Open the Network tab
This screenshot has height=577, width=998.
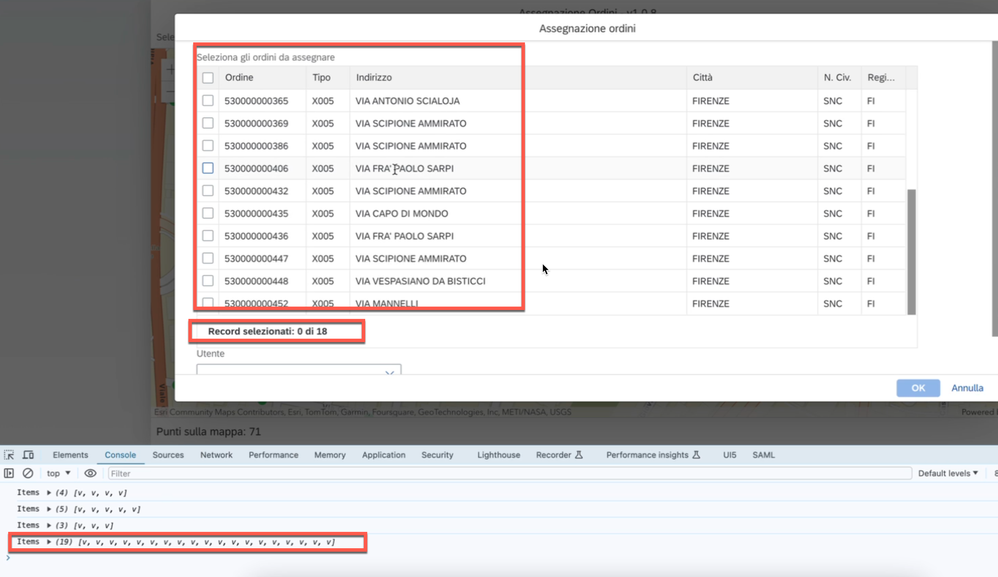216,455
